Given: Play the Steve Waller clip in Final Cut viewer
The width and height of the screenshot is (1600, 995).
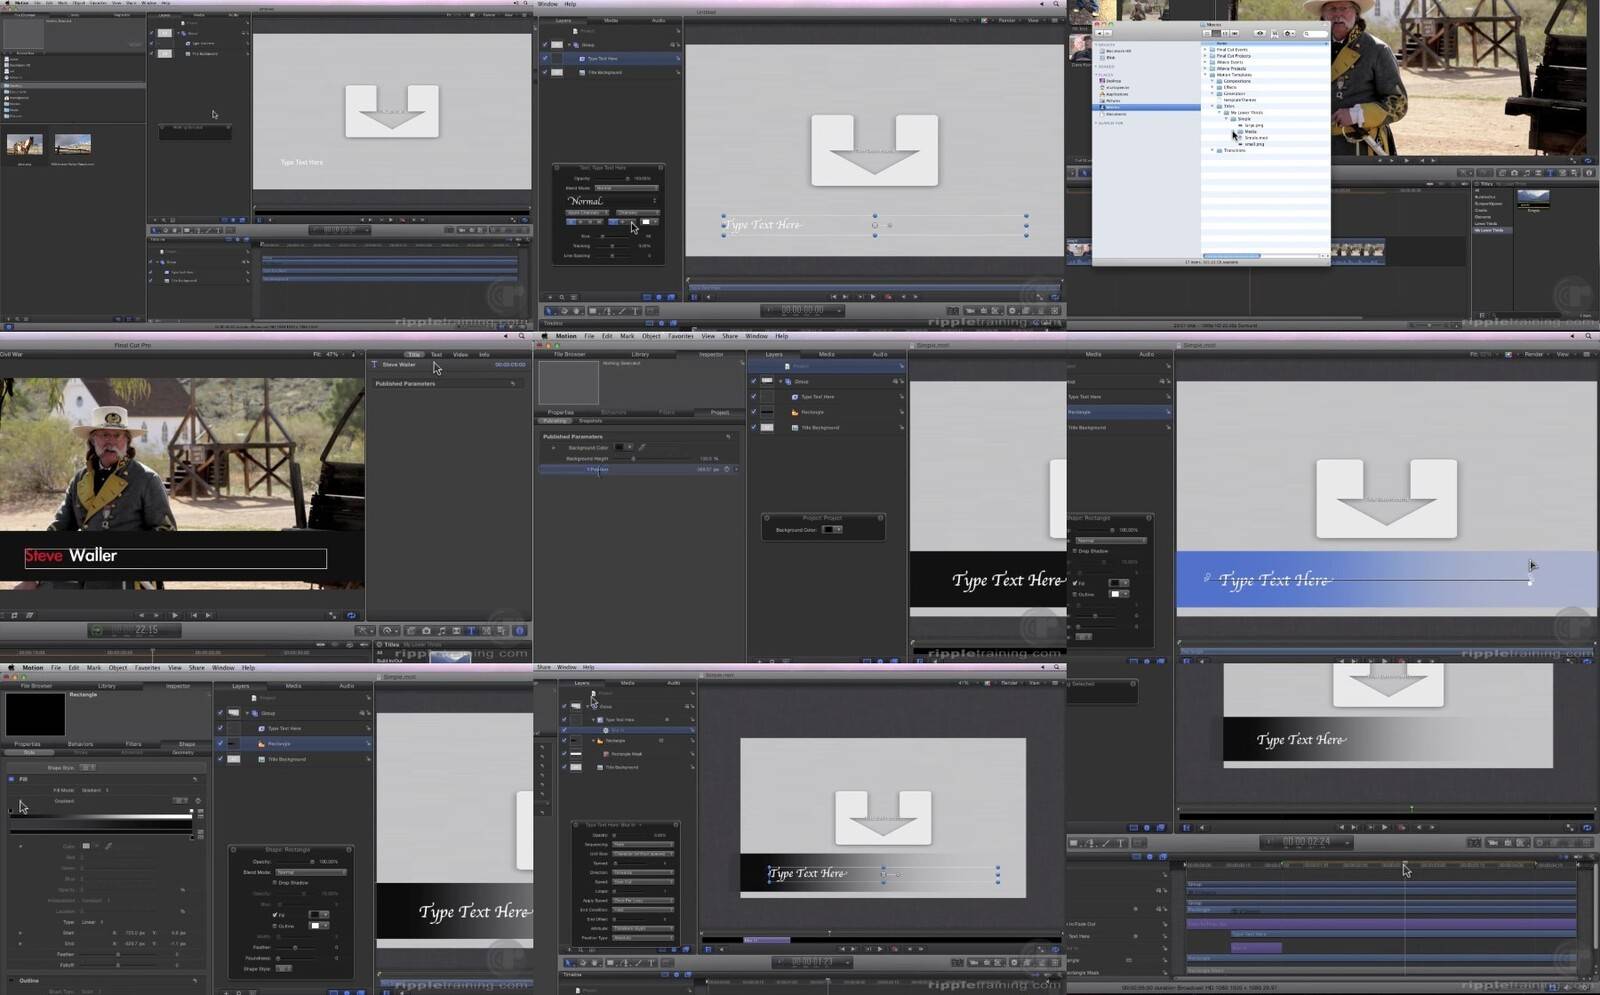Looking at the screenshot, I should click(175, 615).
